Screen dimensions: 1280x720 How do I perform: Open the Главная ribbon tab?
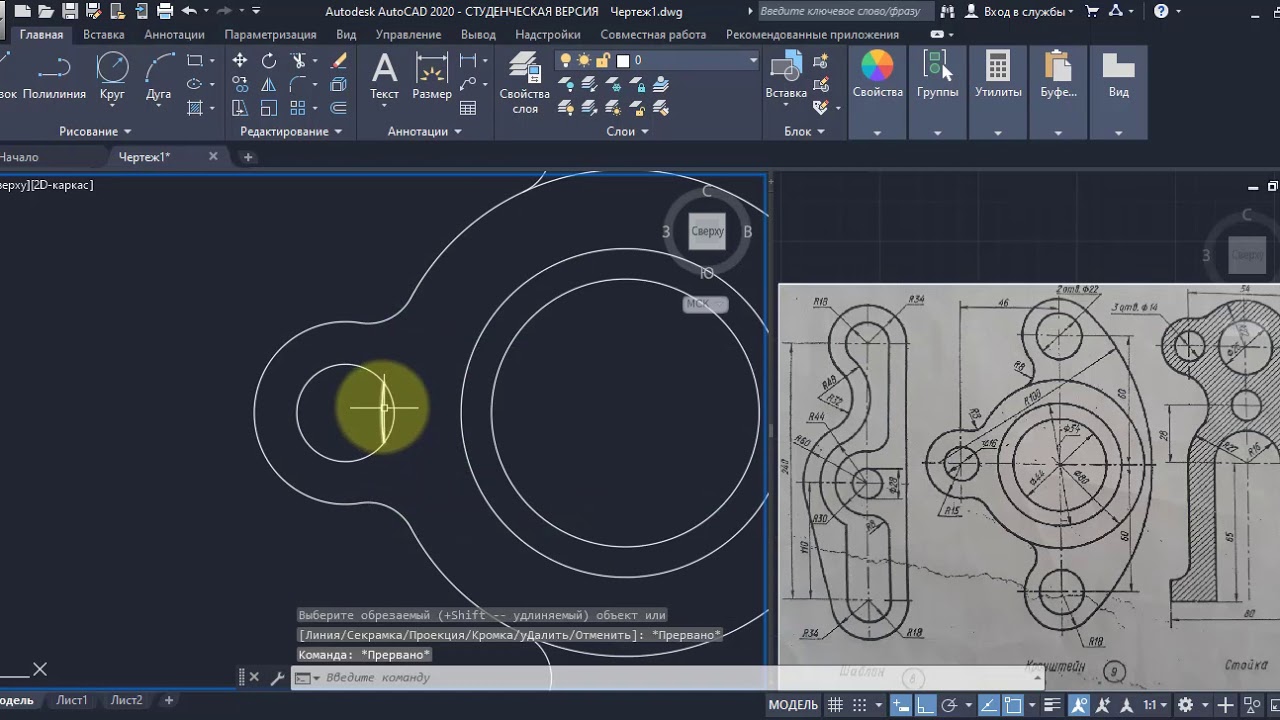point(41,34)
